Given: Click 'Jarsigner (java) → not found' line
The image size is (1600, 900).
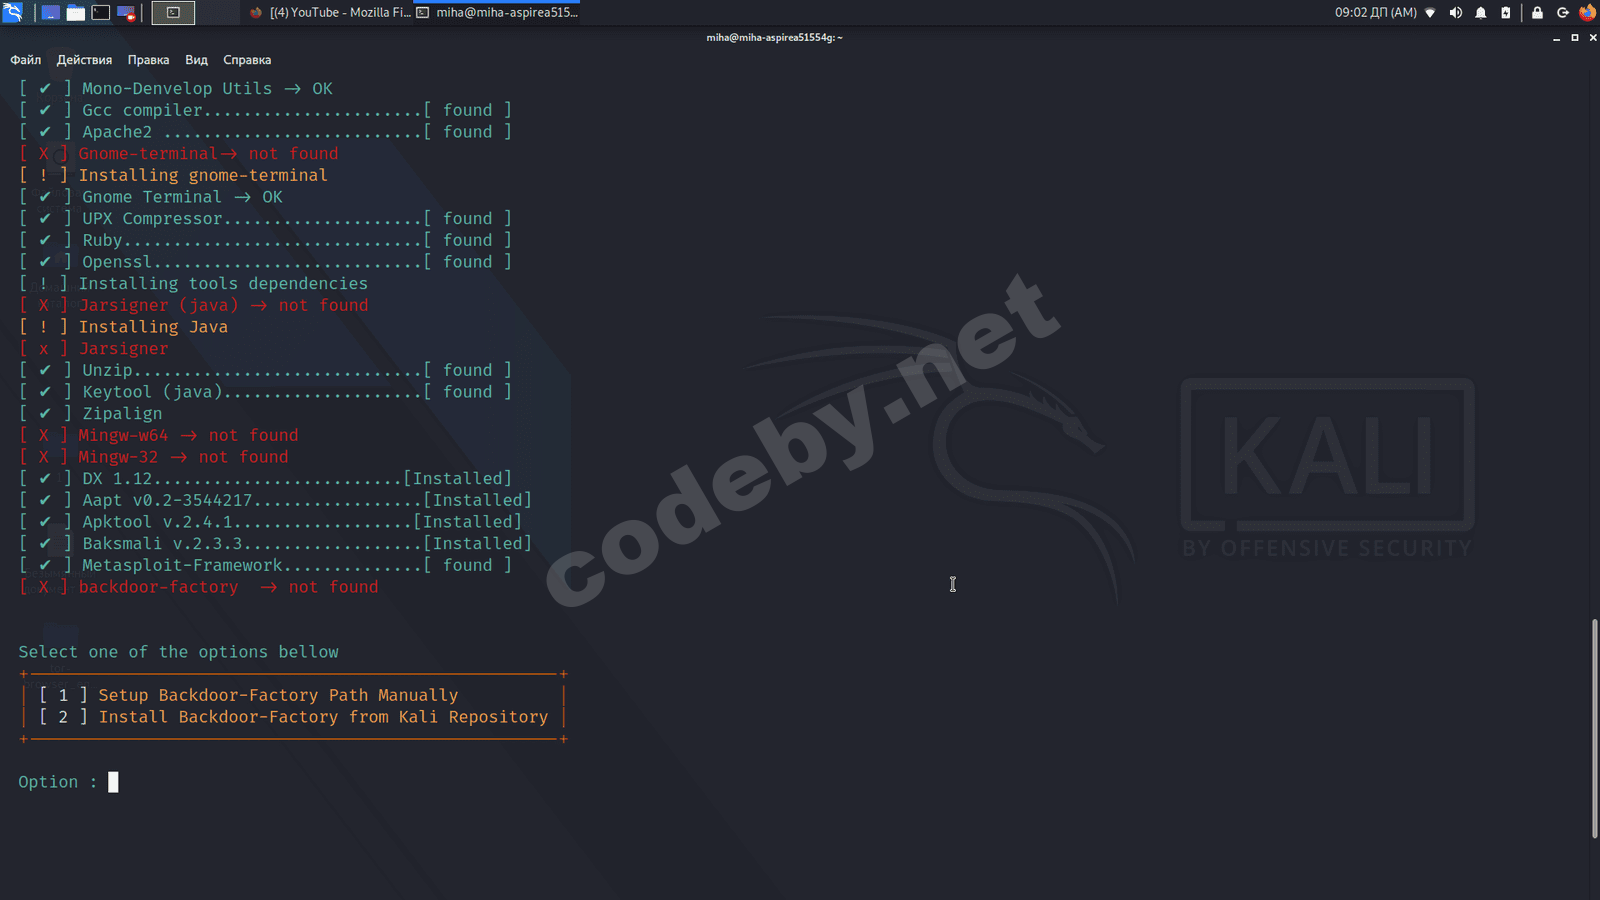Looking at the screenshot, I should [194, 305].
